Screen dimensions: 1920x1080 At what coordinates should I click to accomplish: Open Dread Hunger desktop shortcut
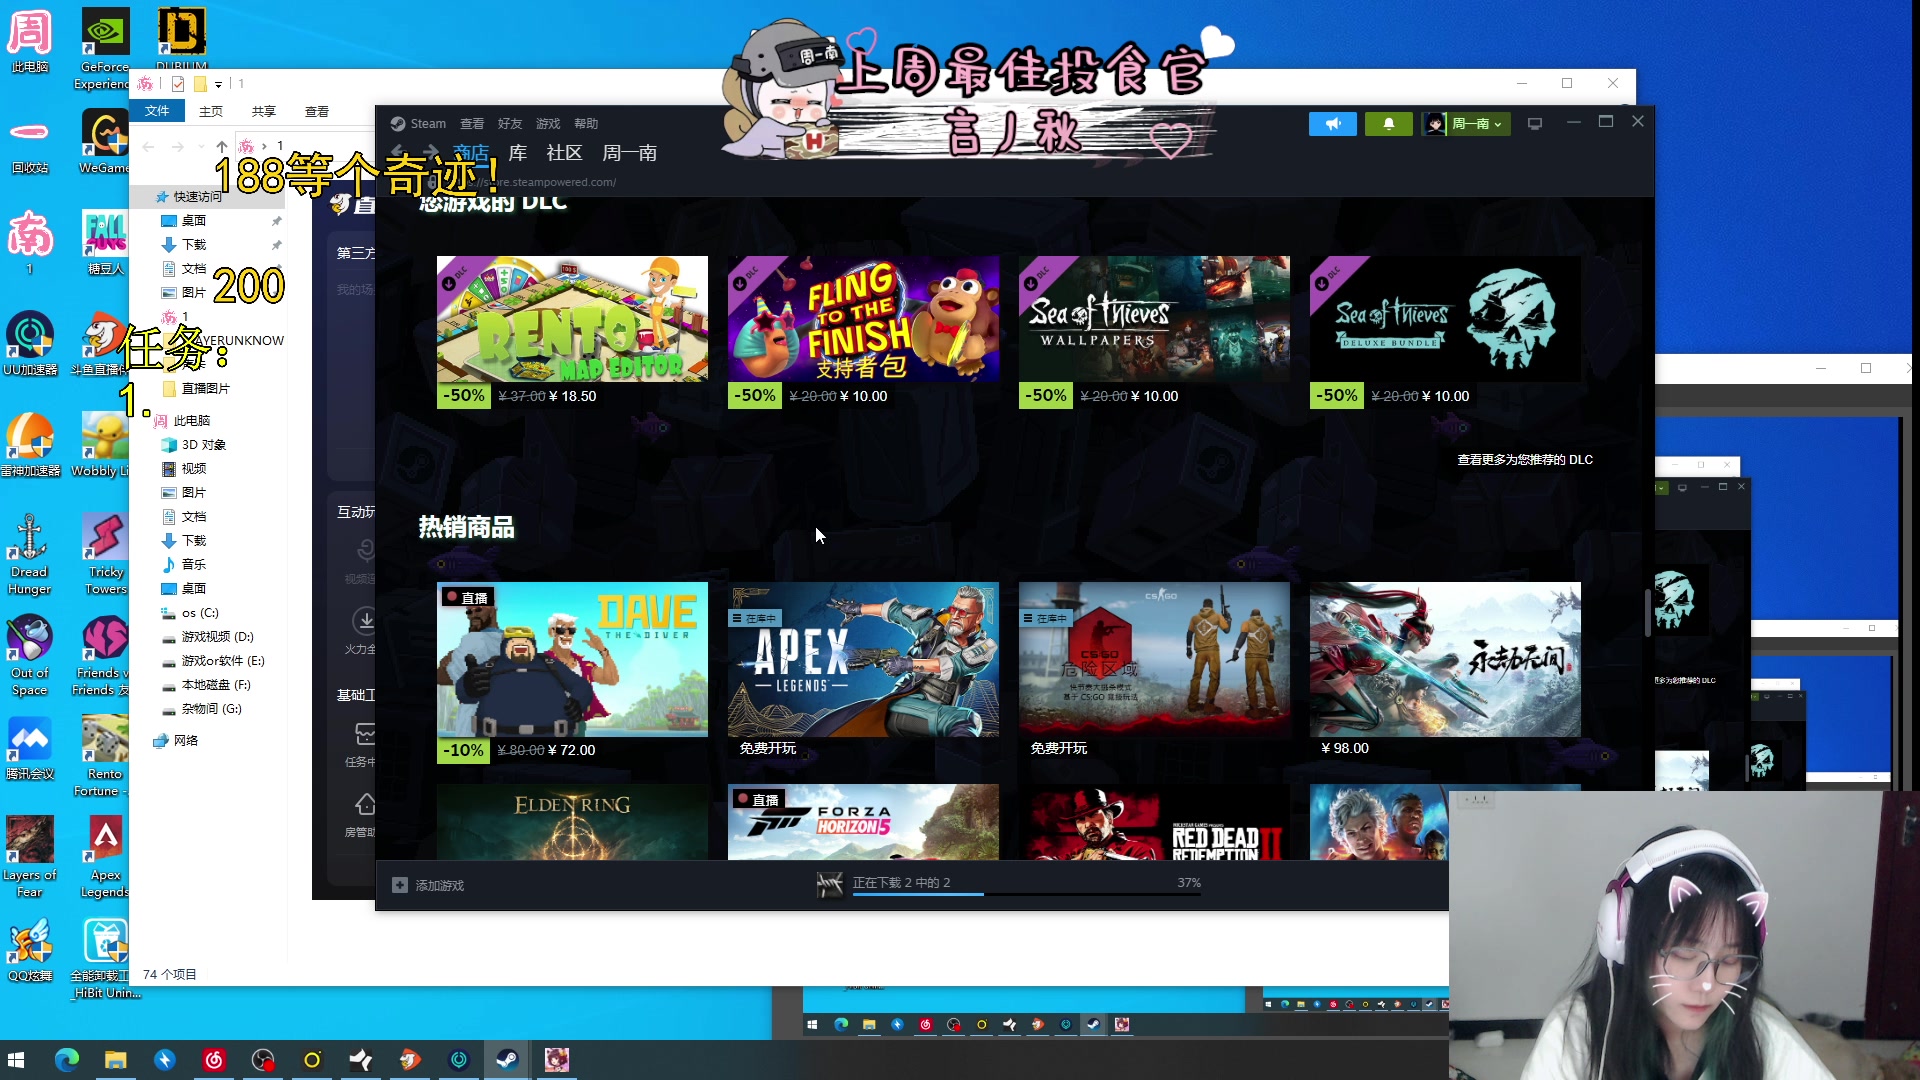coord(30,555)
